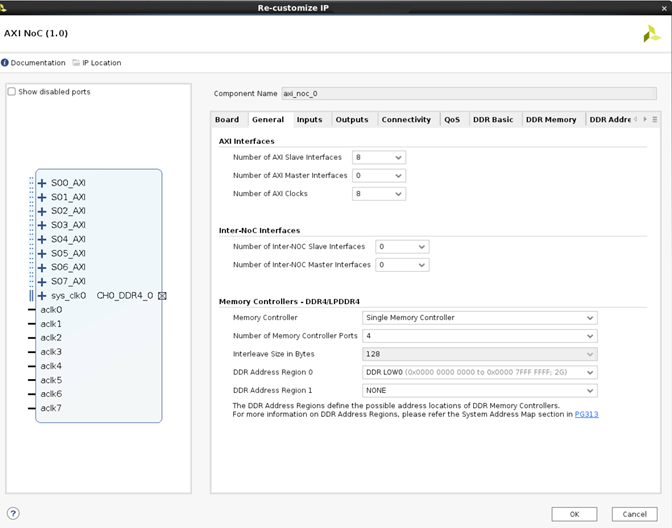672x528 pixels.
Task: Open the Memory Controller dropdown
Action: tap(480, 318)
